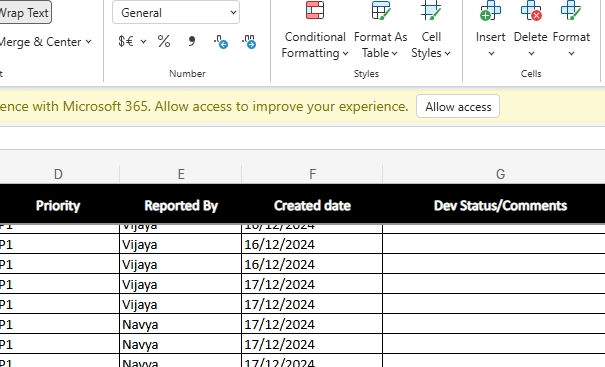Select column D header
This screenshot has width=605, height=367.
click(x=59, y=174)
